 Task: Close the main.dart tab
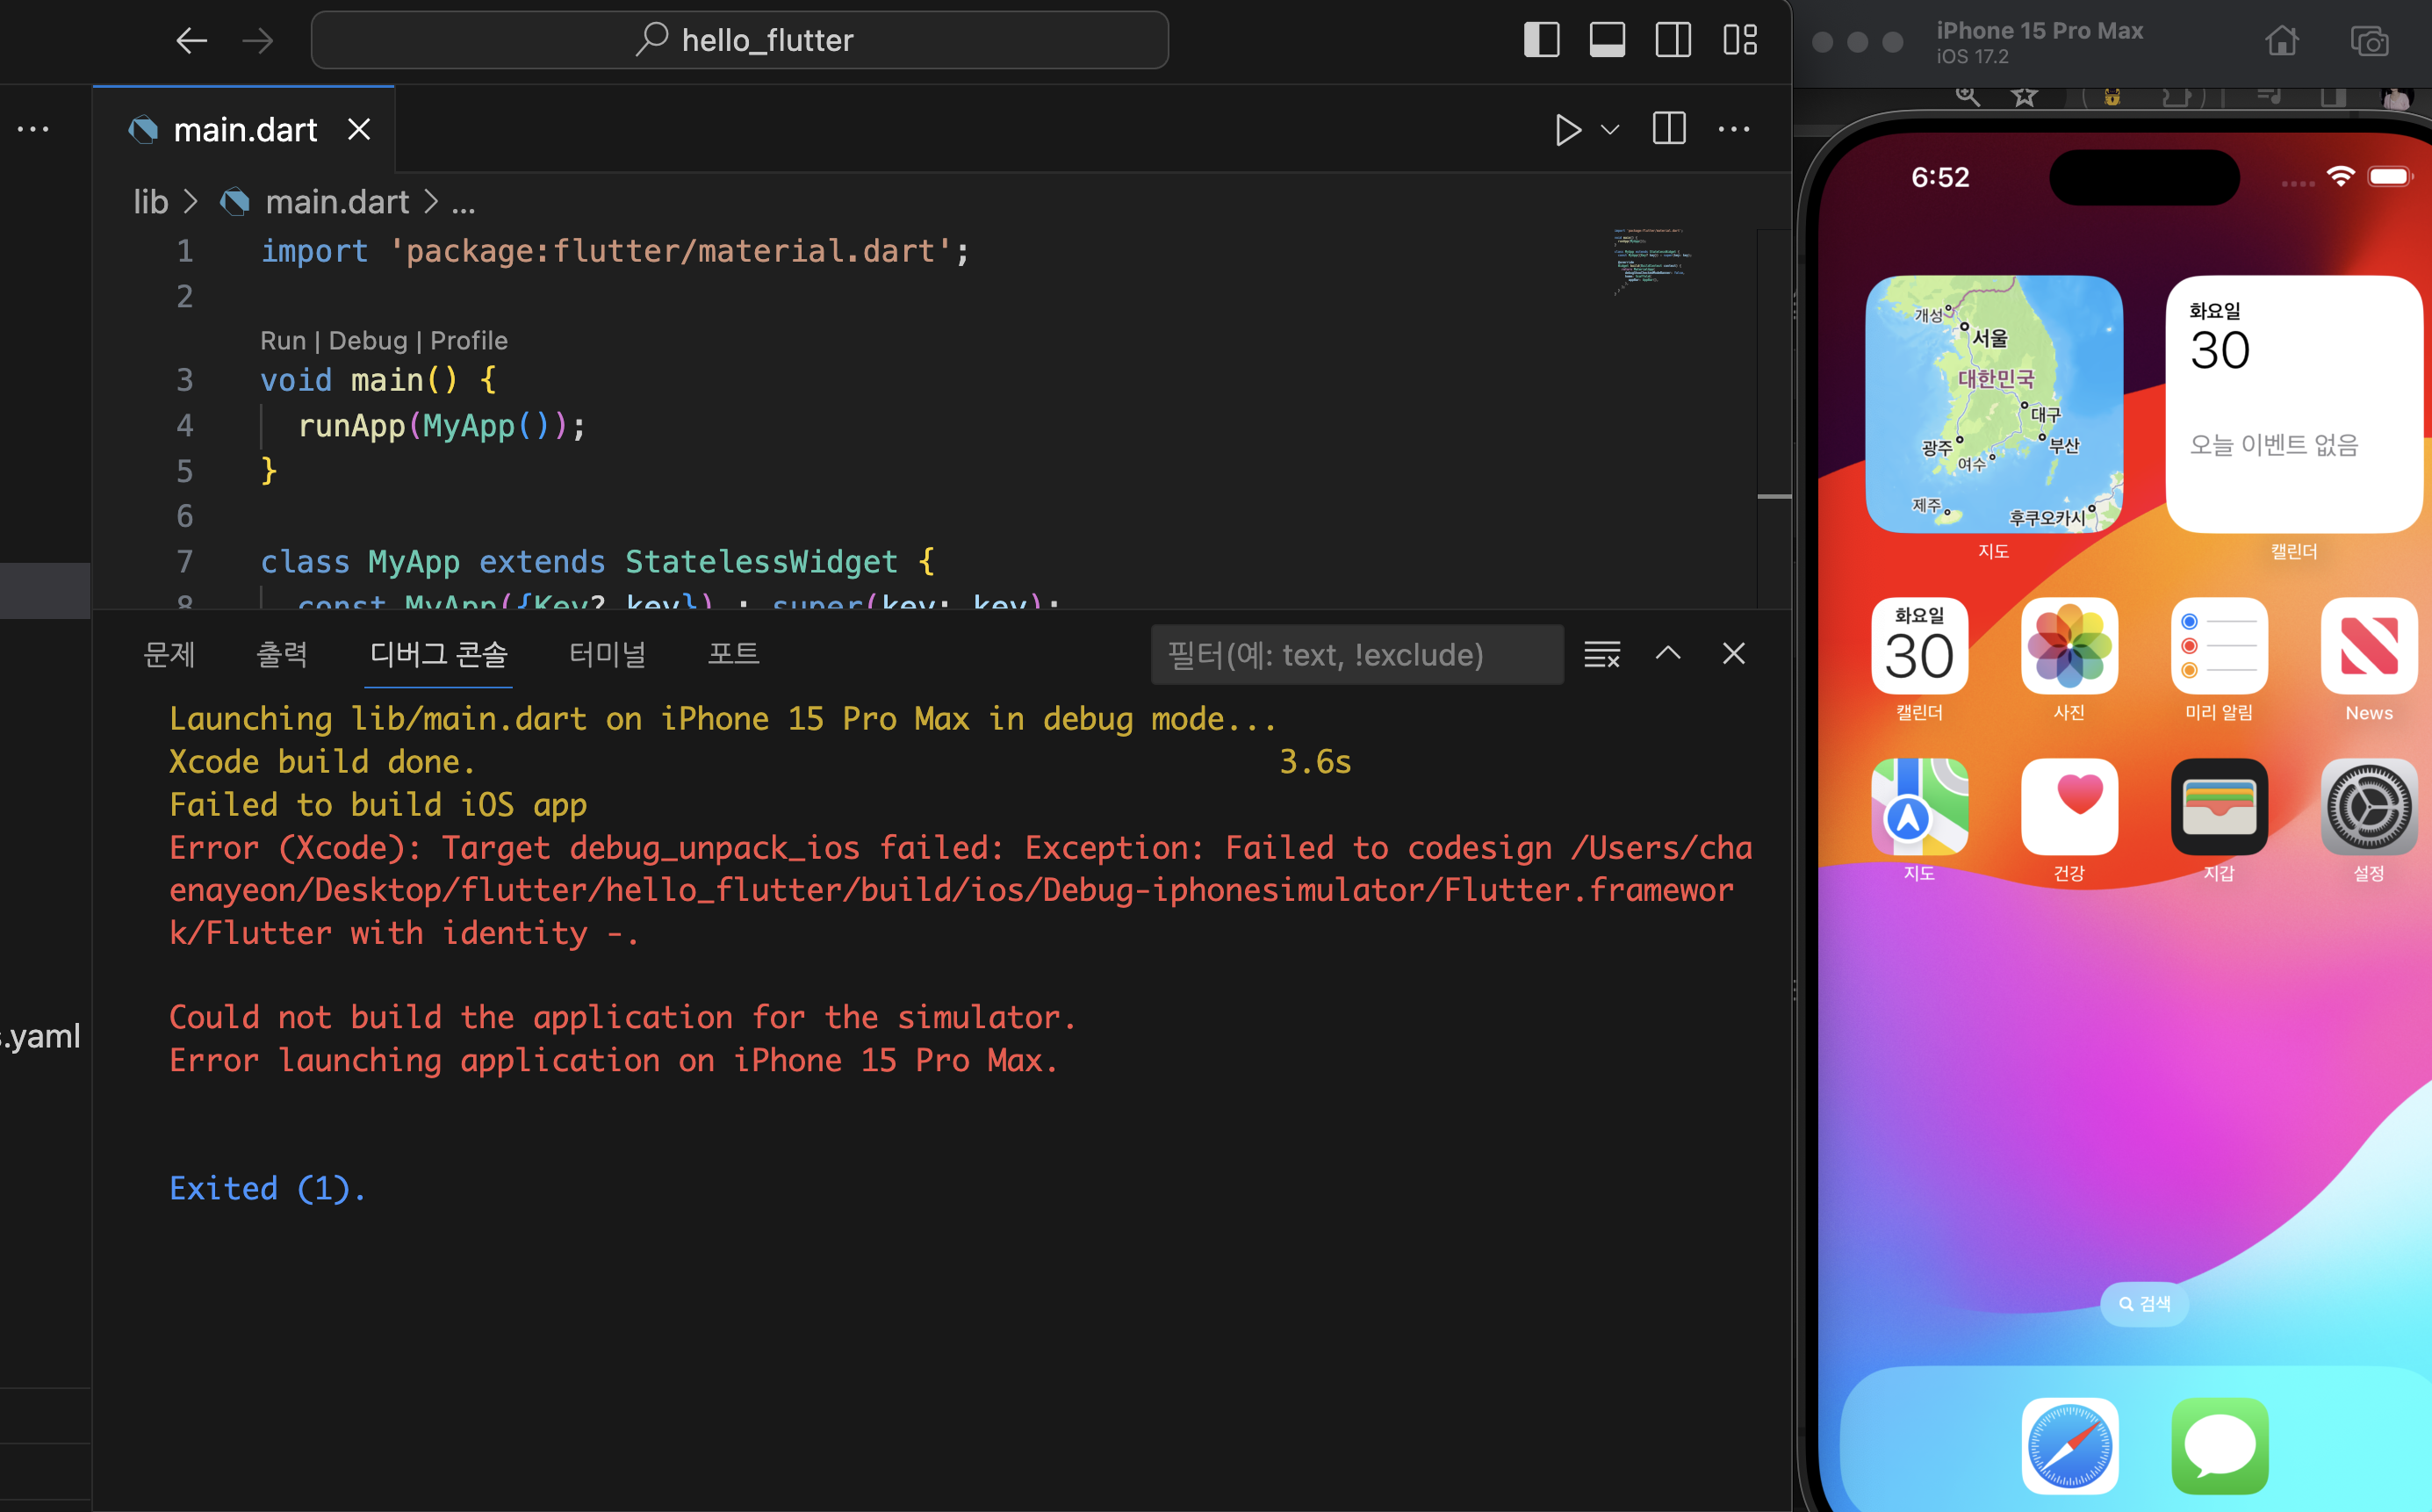pyautogui.click(x=359, y=129)
